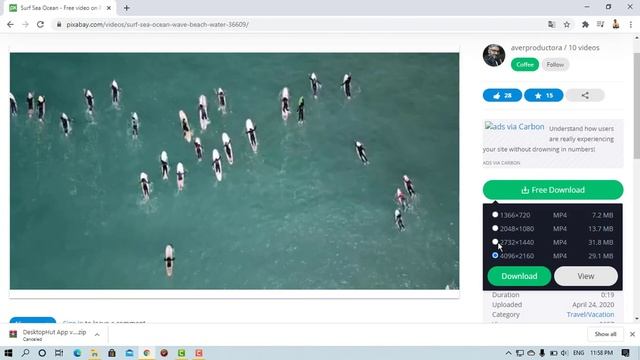Image resolution: width=640 pixels, height=360 pixels.
Task: Click the ads via Carbon image
Action: coord(514,127)
